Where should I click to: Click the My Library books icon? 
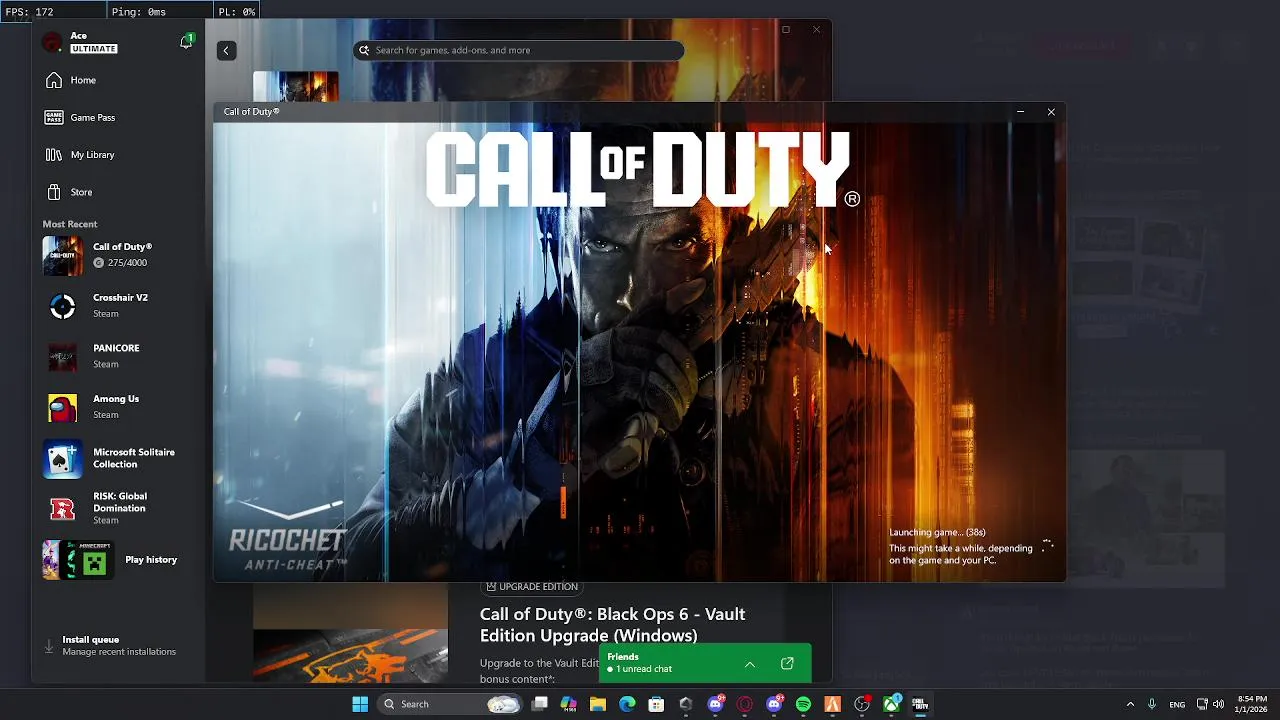[54, 155]
